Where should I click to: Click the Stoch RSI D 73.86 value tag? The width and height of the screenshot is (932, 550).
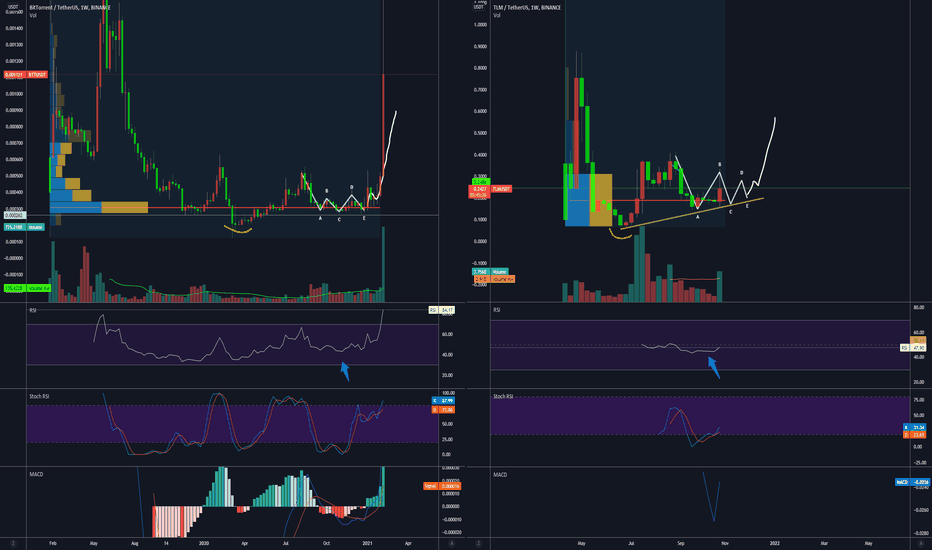443,410
